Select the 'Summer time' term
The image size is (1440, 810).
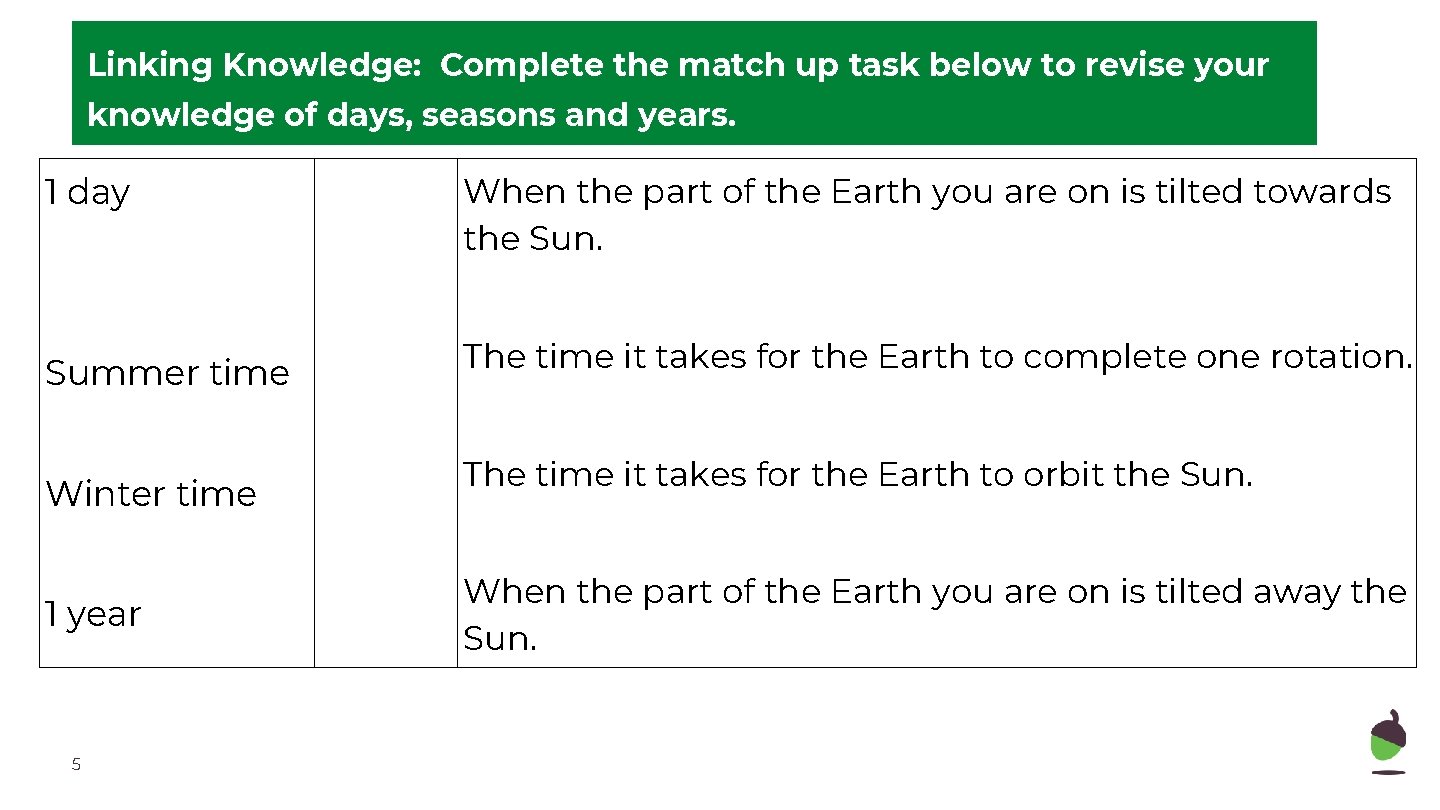point(167,373)
